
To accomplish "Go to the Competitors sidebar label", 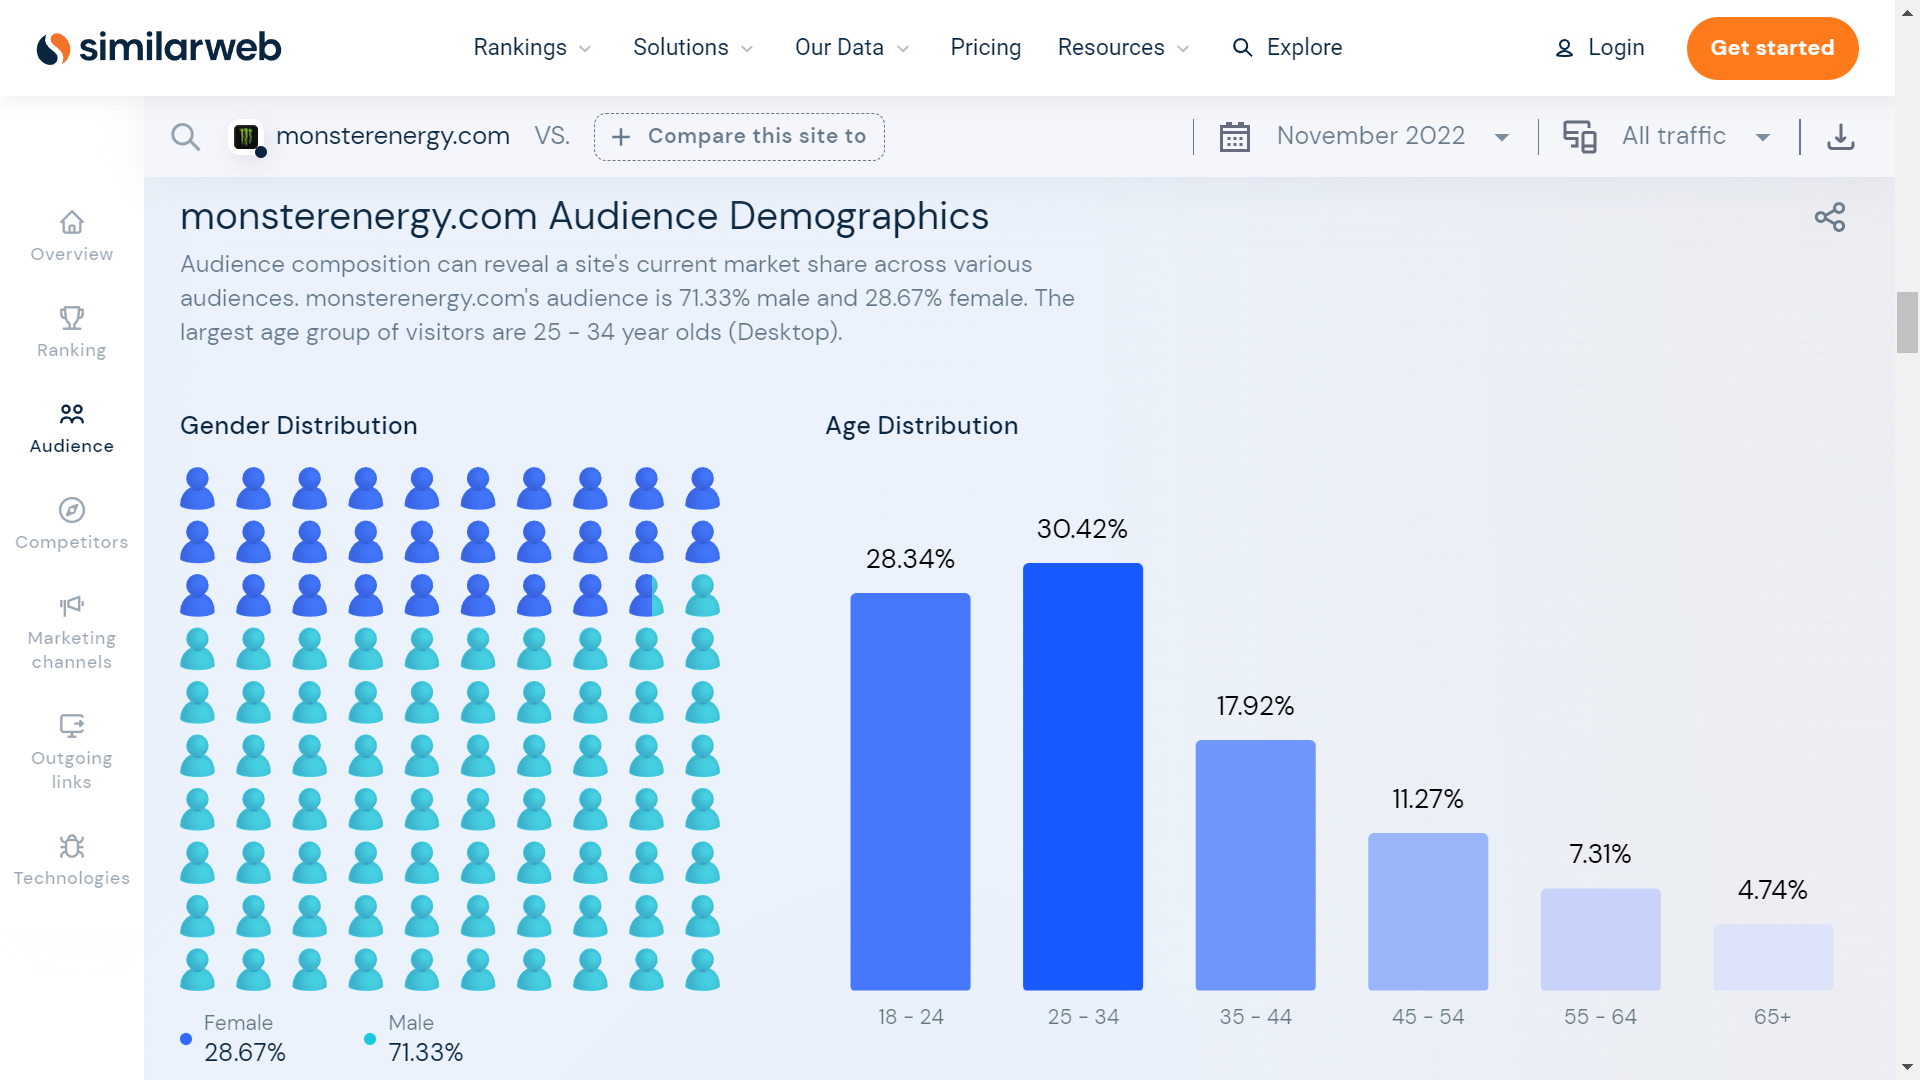I will tap(72, 542).
